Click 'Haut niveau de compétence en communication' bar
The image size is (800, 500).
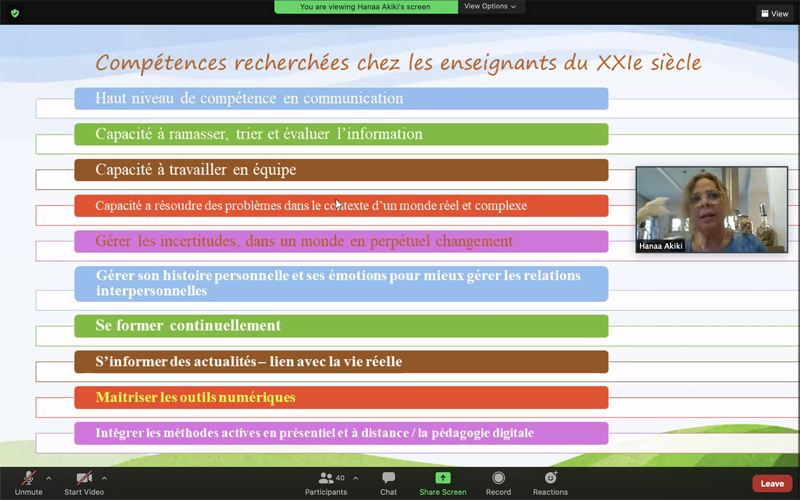[x=341, y=98]
